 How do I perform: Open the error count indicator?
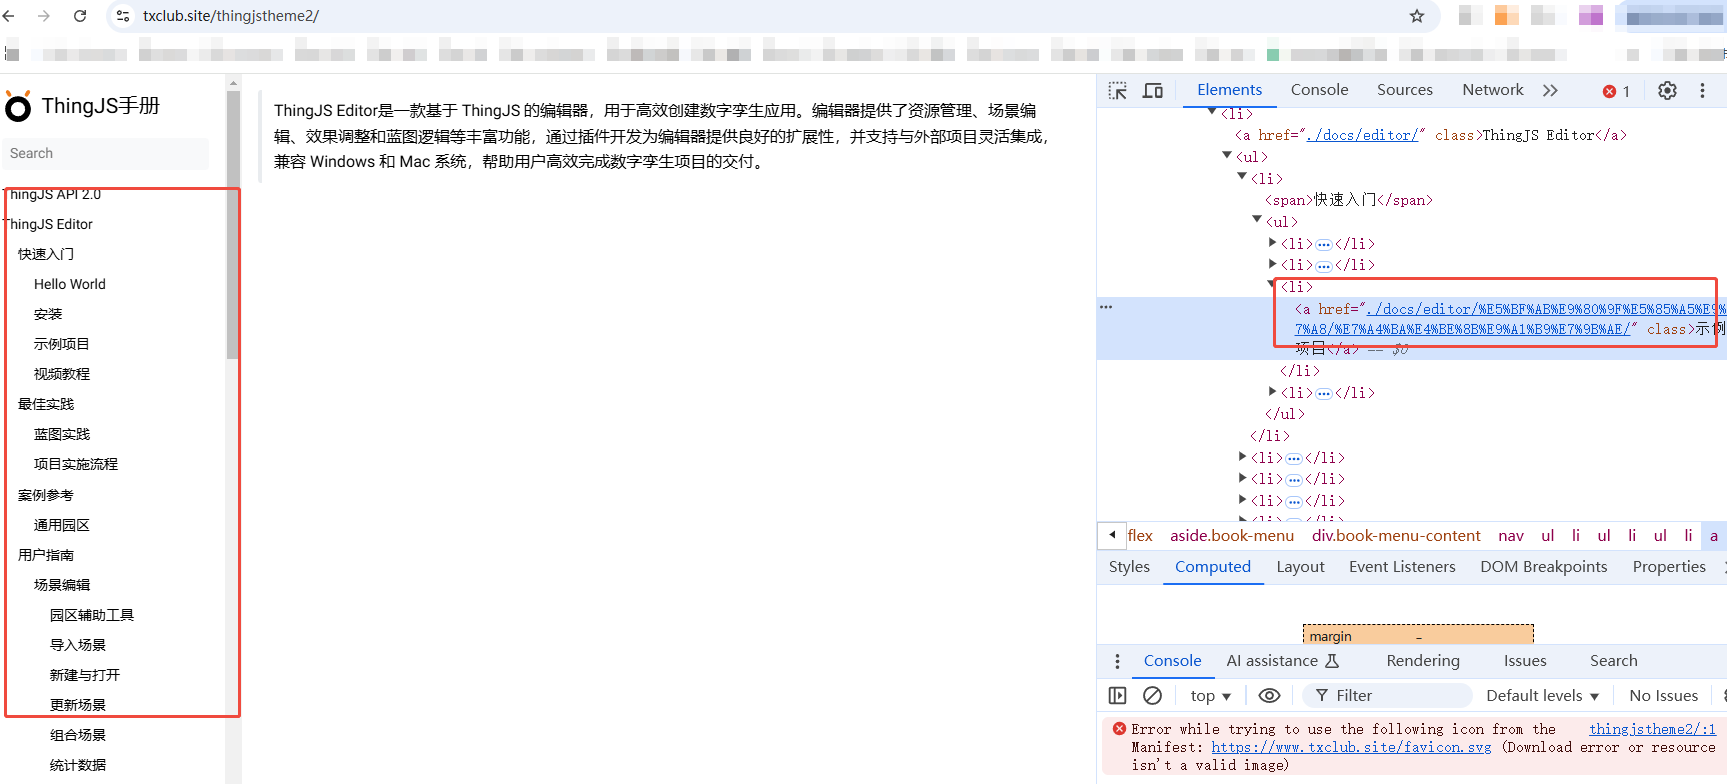[x=1616, y=91]
